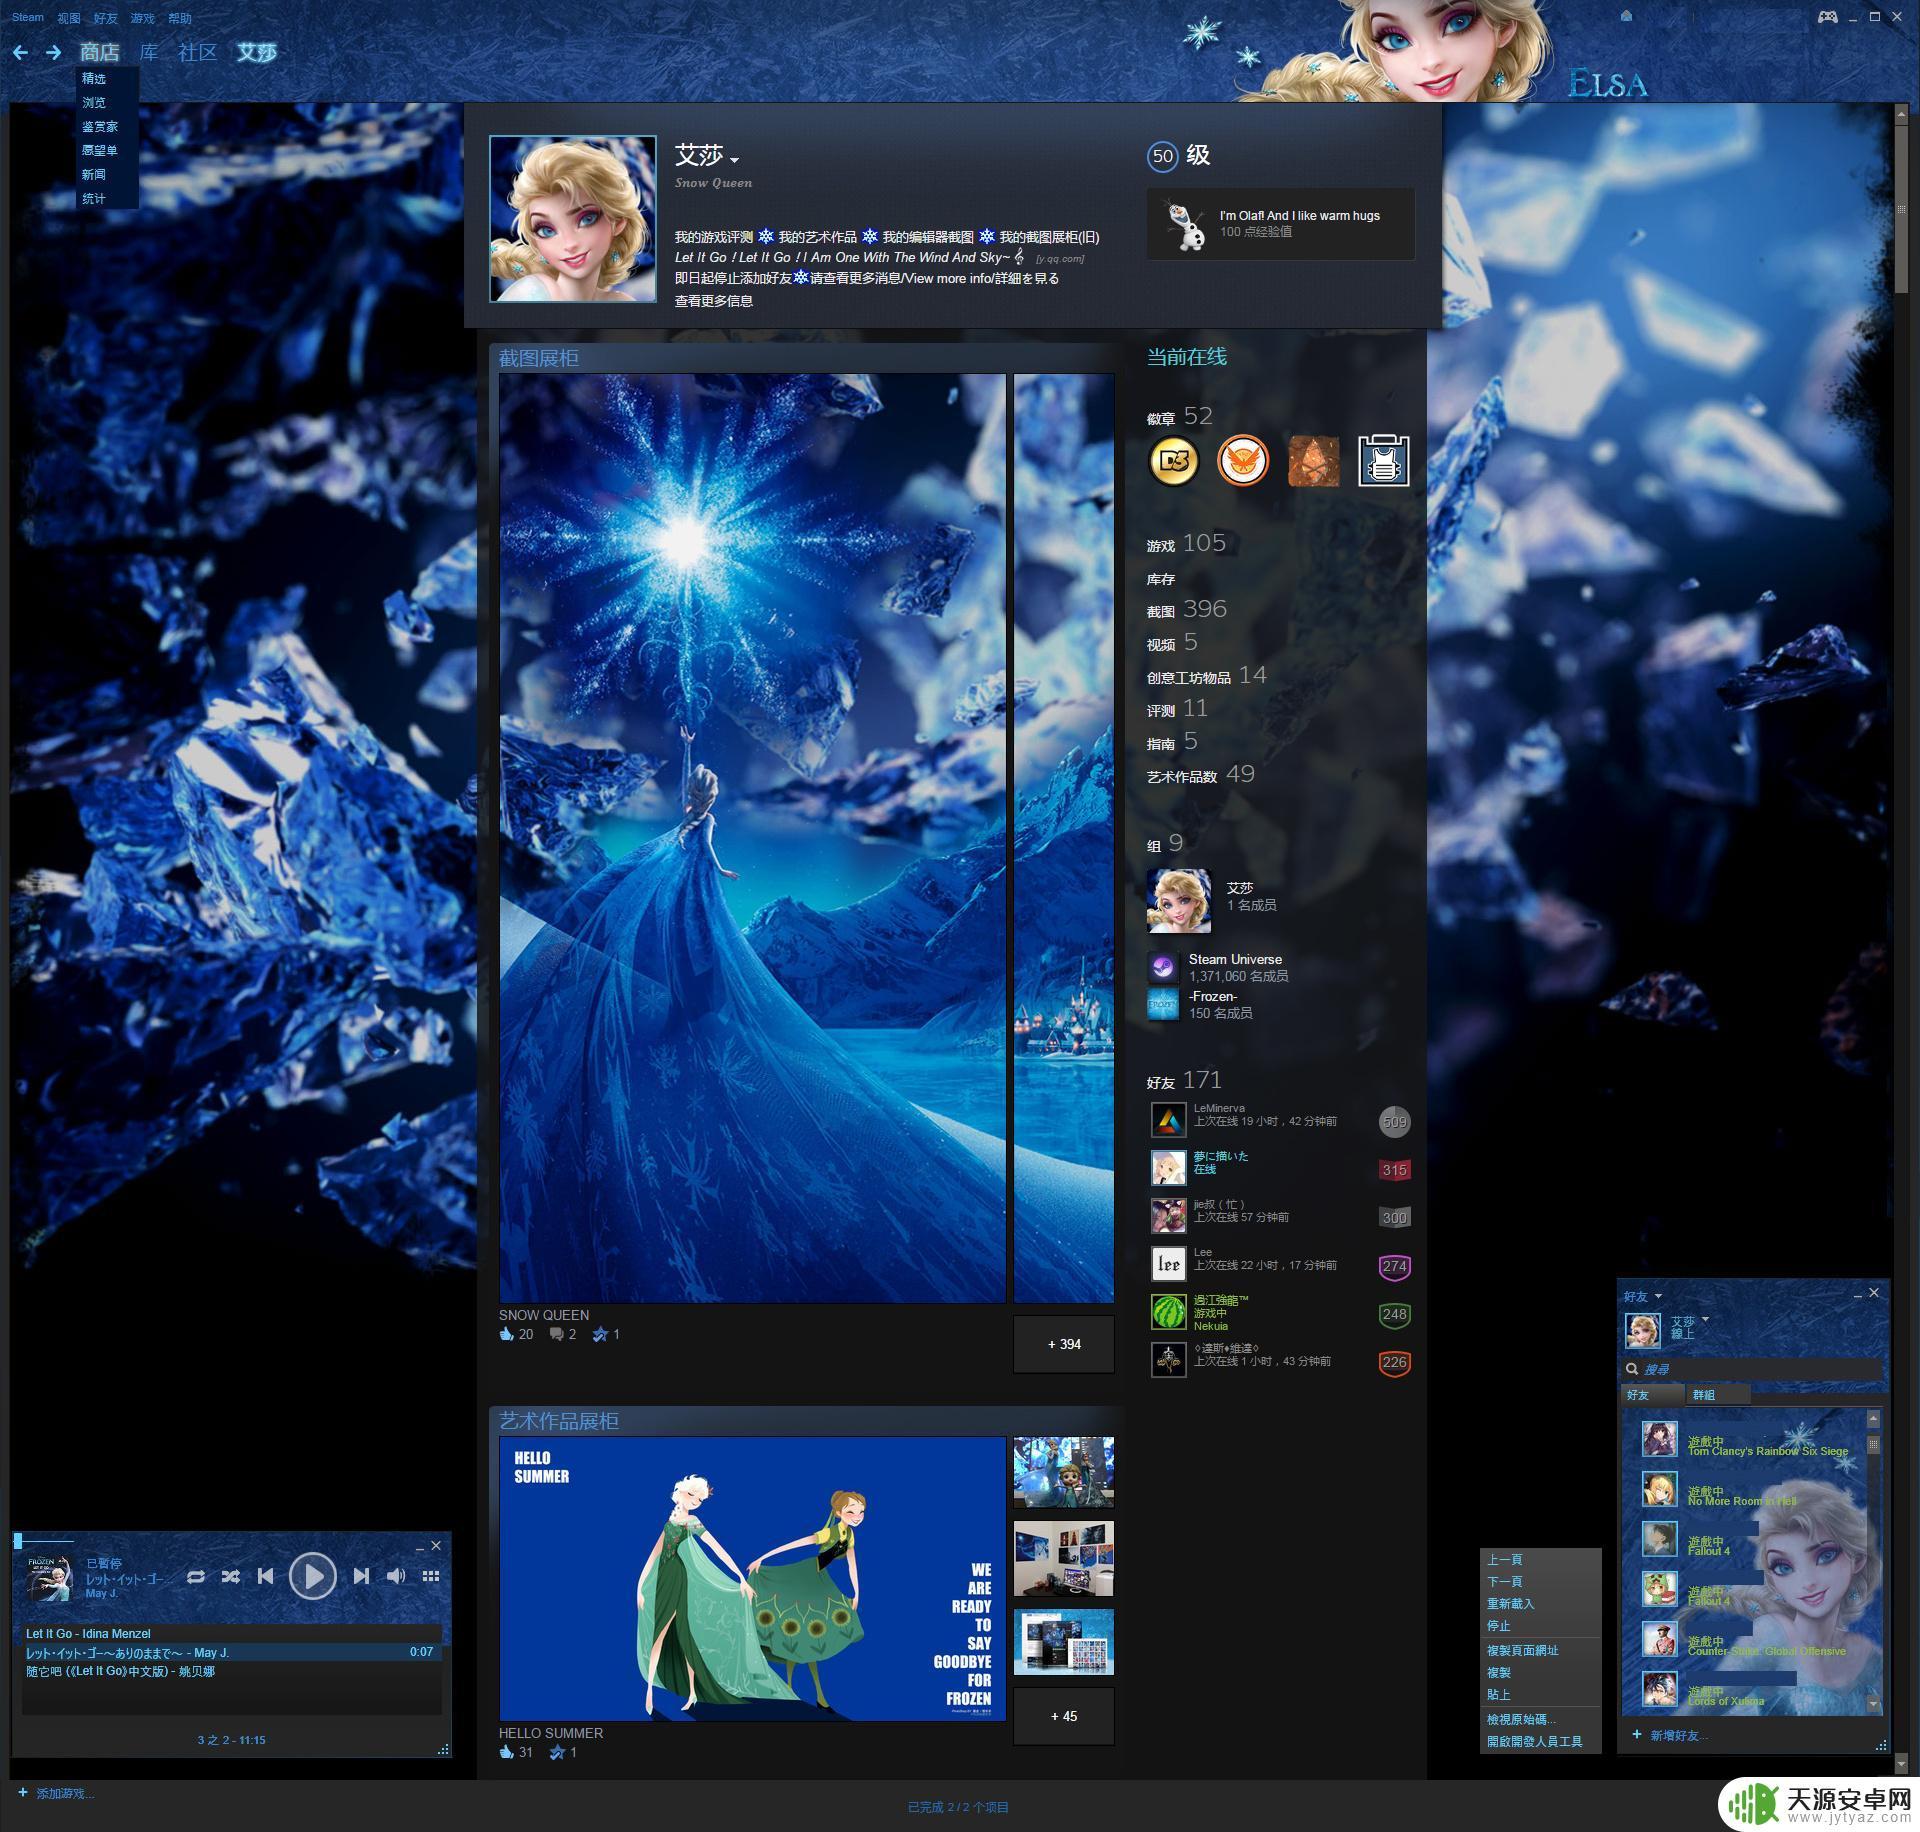
Task: Click the Olaf warm hugs badge icon
Action: pos(1185,224)
